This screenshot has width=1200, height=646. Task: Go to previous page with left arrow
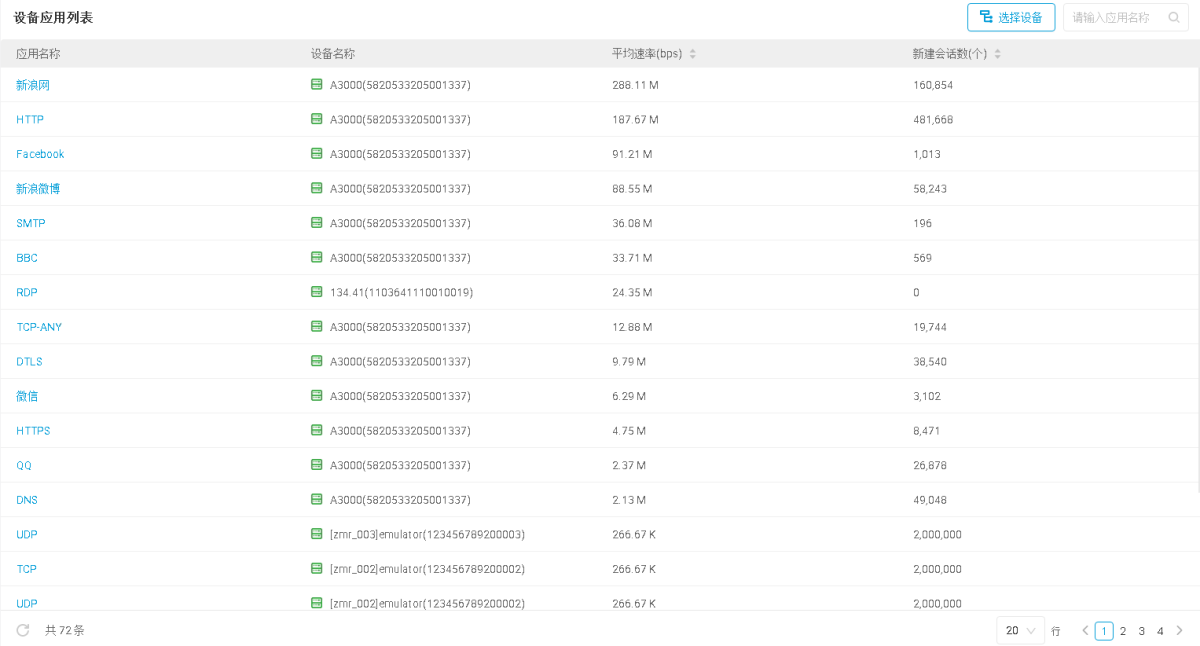click(1085, 631)
